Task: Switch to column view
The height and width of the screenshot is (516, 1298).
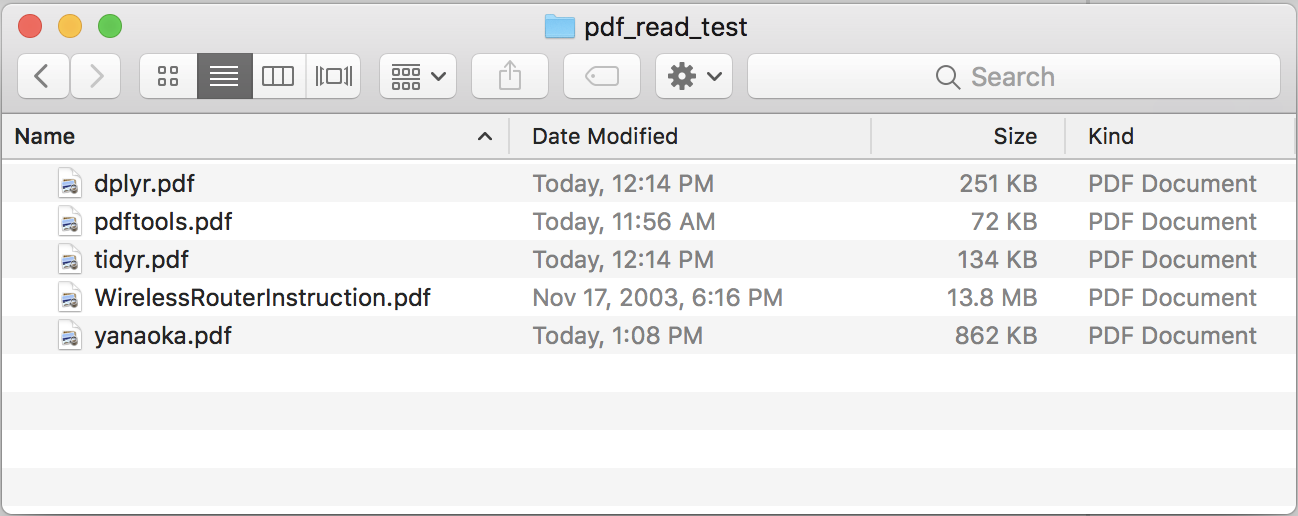Action: [x=278, y=76]
